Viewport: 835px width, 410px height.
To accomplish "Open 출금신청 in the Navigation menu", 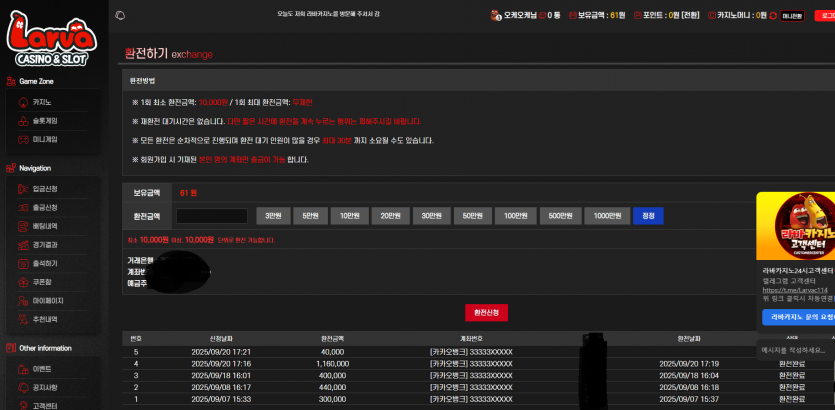I will point(45,208).
